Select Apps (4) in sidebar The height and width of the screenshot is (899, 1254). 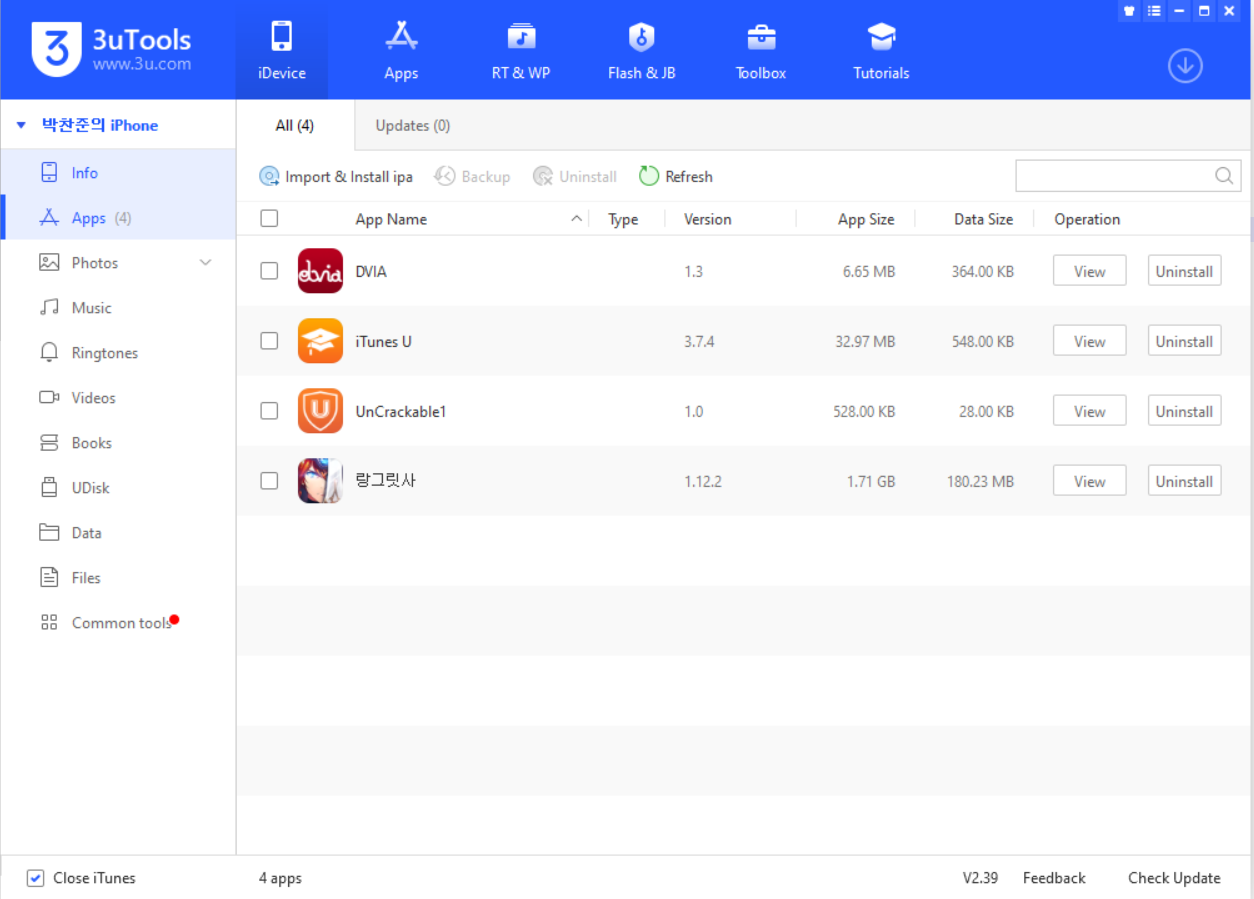click(118, 218)
